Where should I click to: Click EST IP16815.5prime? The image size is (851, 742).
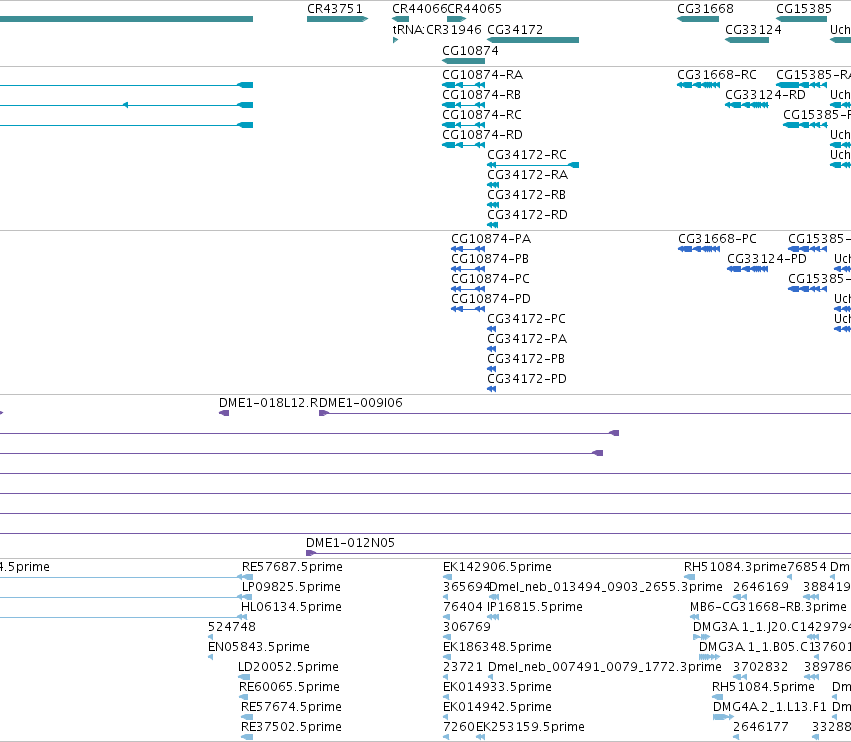(x=535, y=607)
